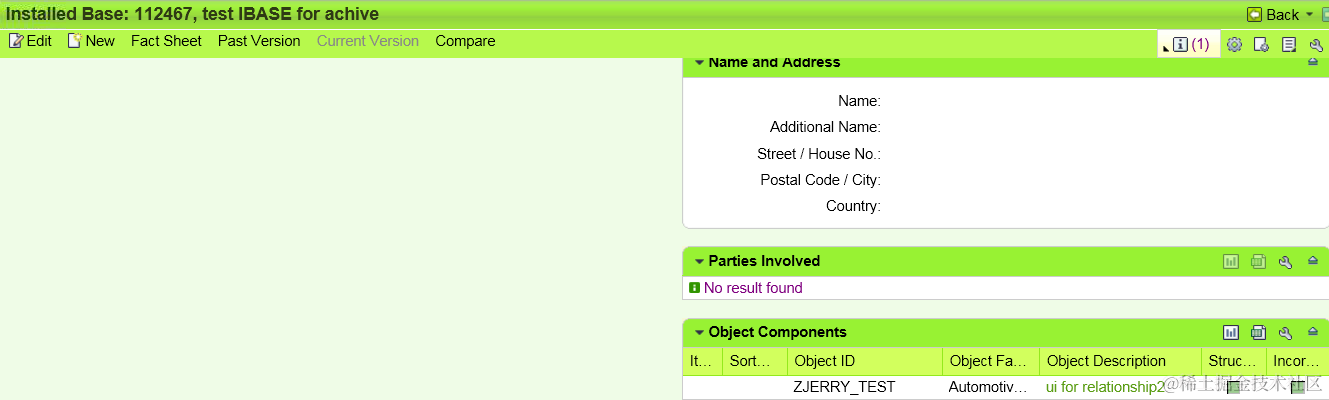Click the Incor… column header
Viewport: 1329px width, 400px height.
coord(1297,361)
